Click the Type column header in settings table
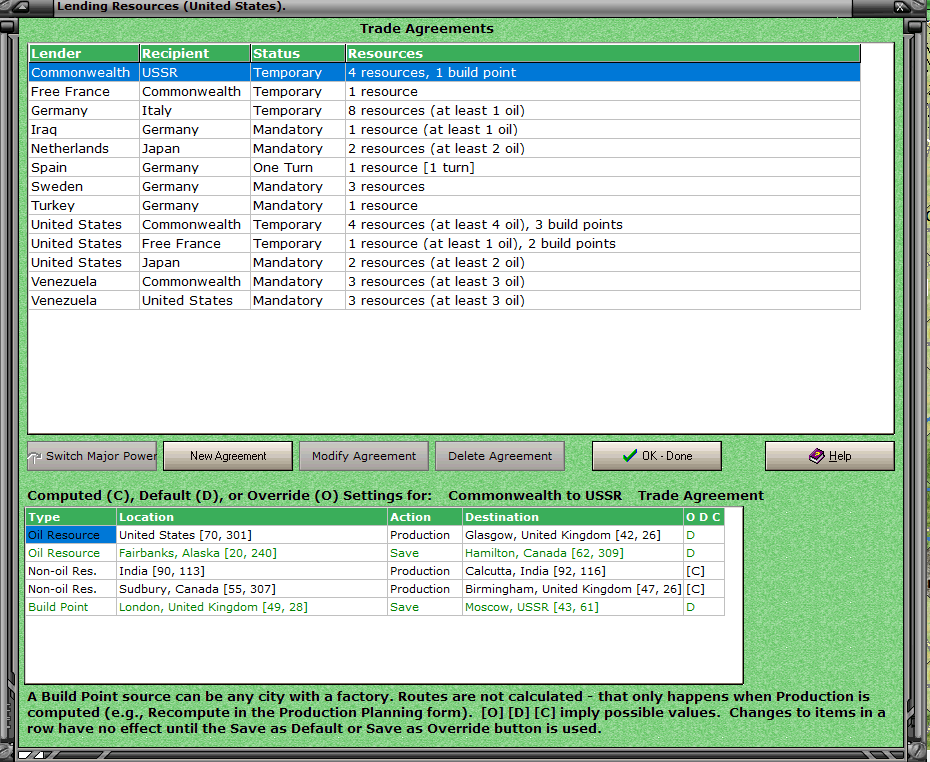 point(71,517)
